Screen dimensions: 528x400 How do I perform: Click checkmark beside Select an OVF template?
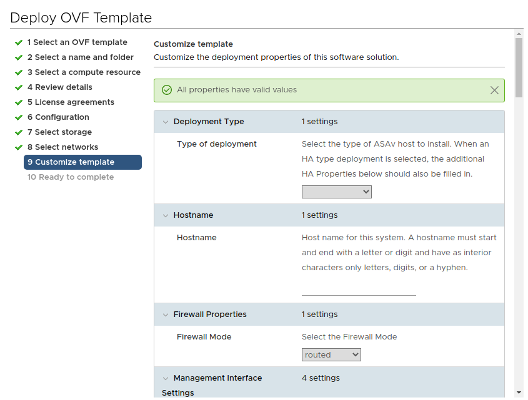pos(19,43)
